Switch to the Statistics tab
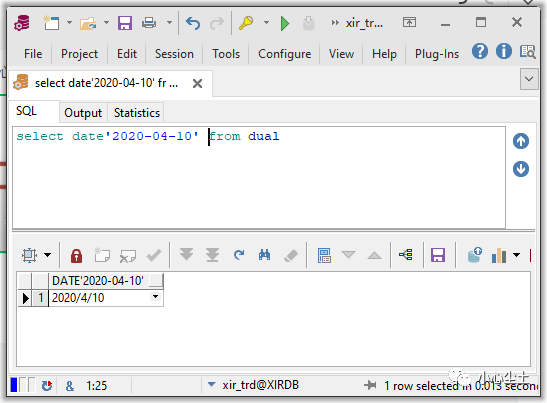Screen dimensions: 547x403 click(137, 113)
